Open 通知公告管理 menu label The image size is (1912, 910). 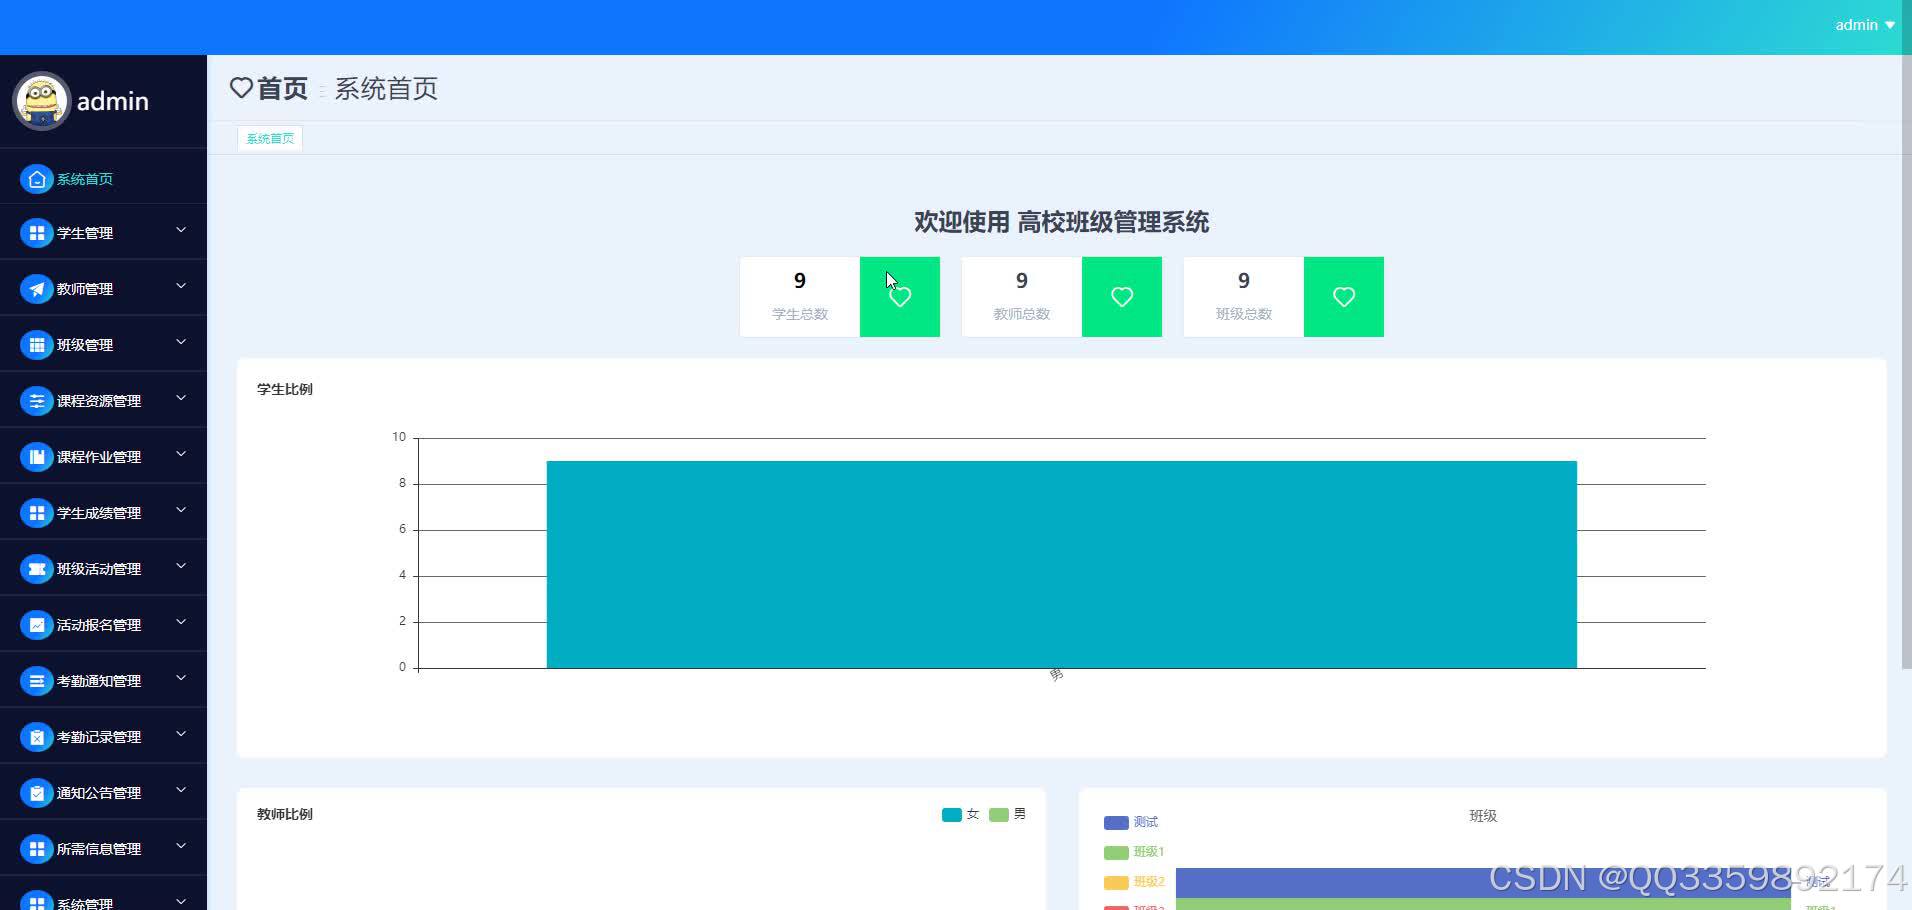click(x=99, y=793)
